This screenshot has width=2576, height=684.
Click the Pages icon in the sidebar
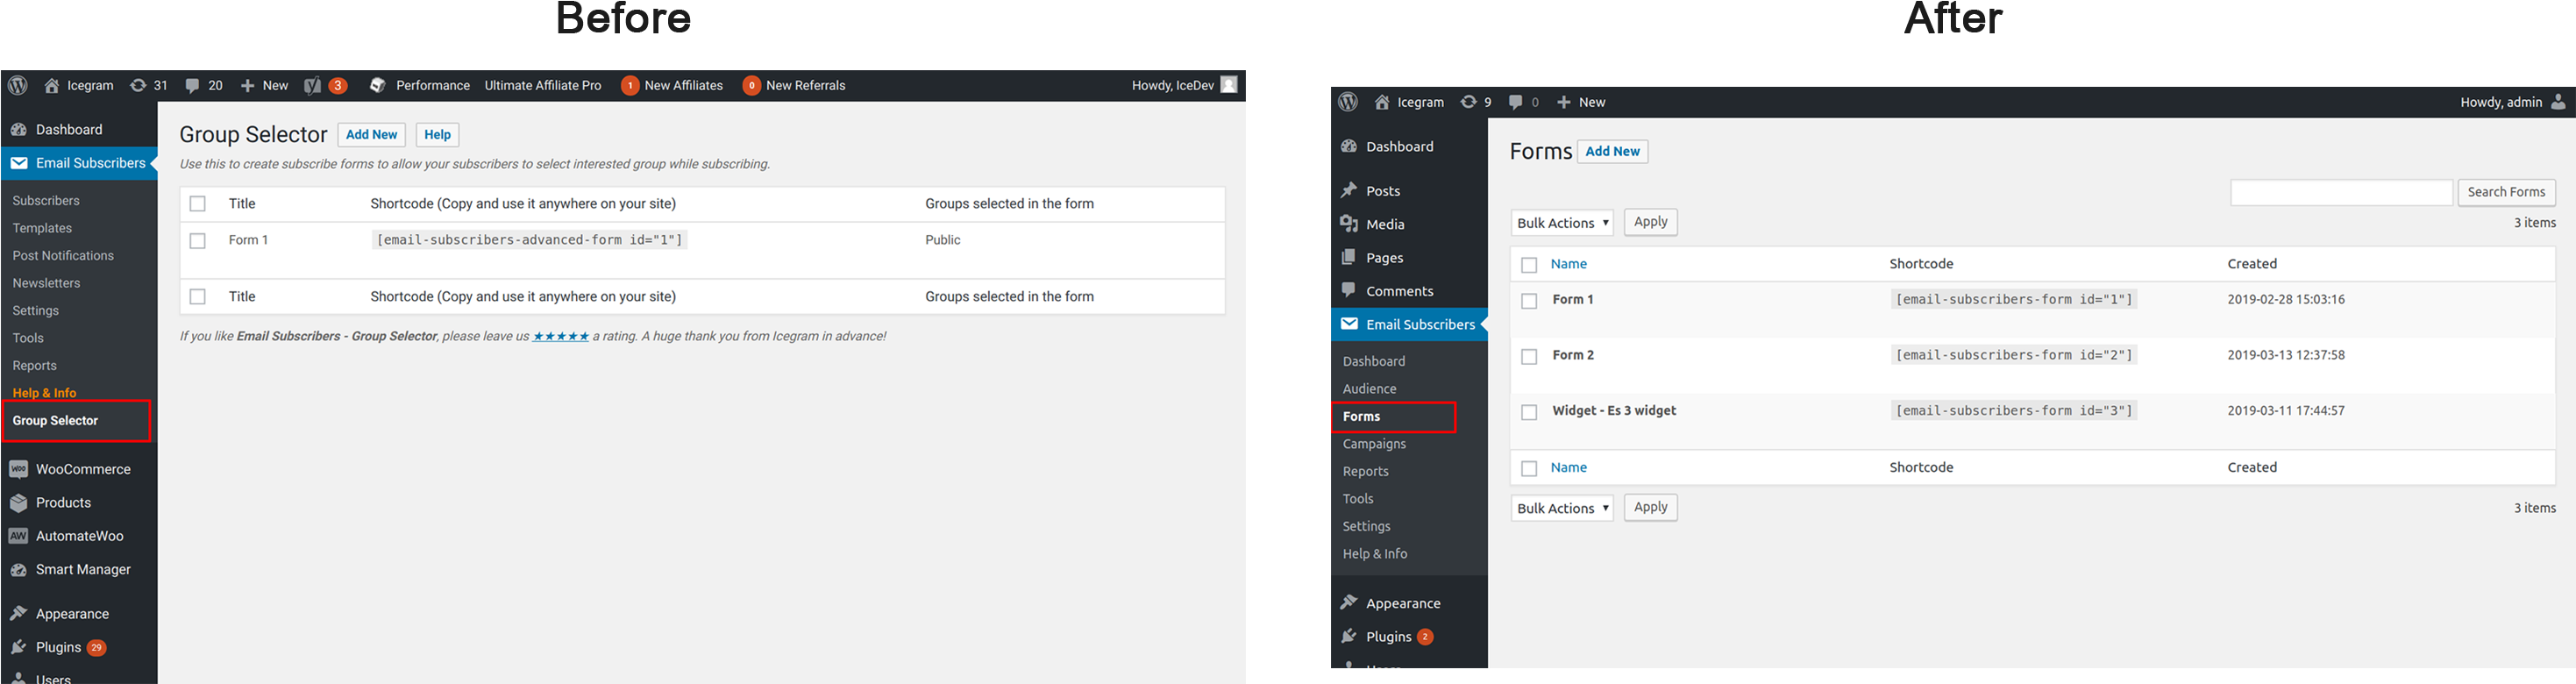point(1349,257)
